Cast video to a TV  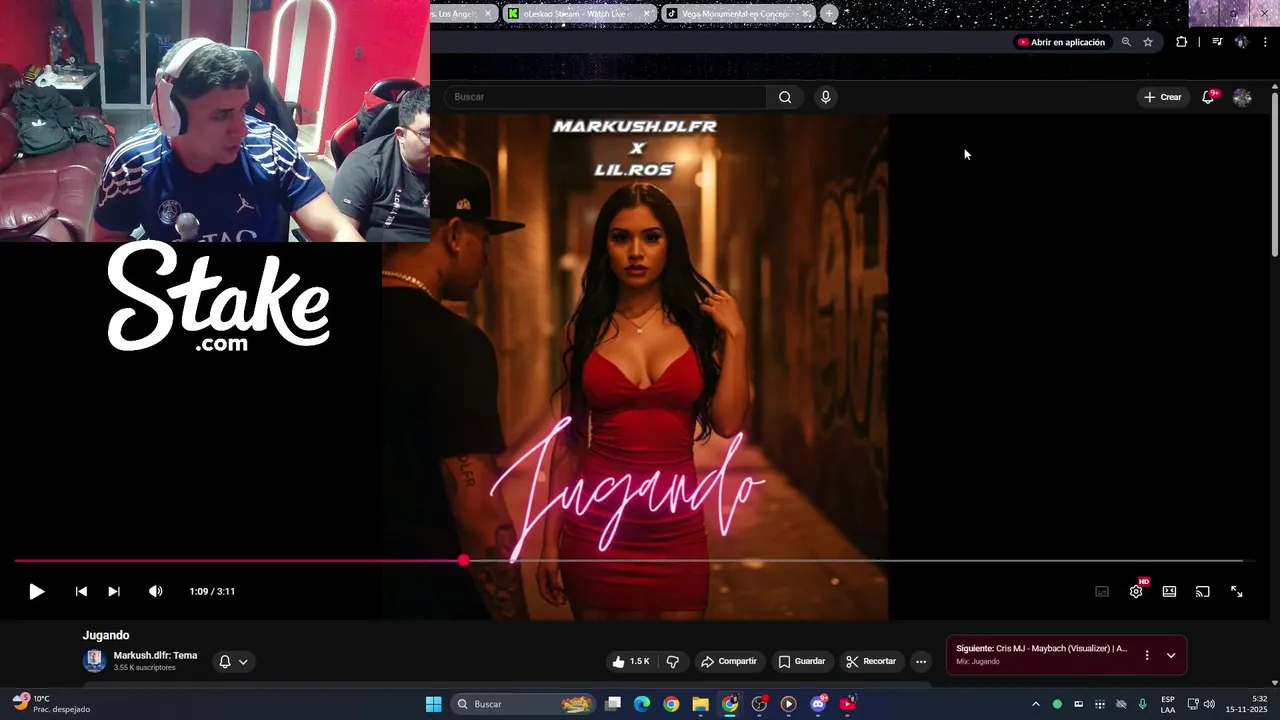[1203, 591]
